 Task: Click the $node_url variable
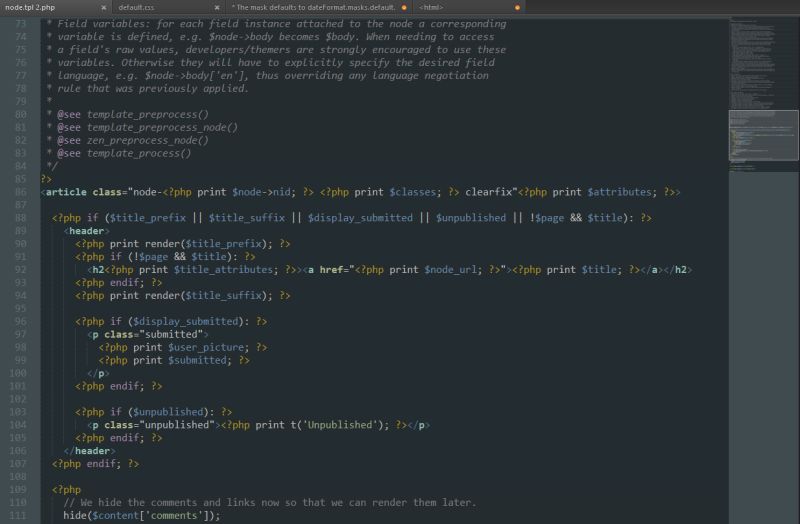click(453, 269)
